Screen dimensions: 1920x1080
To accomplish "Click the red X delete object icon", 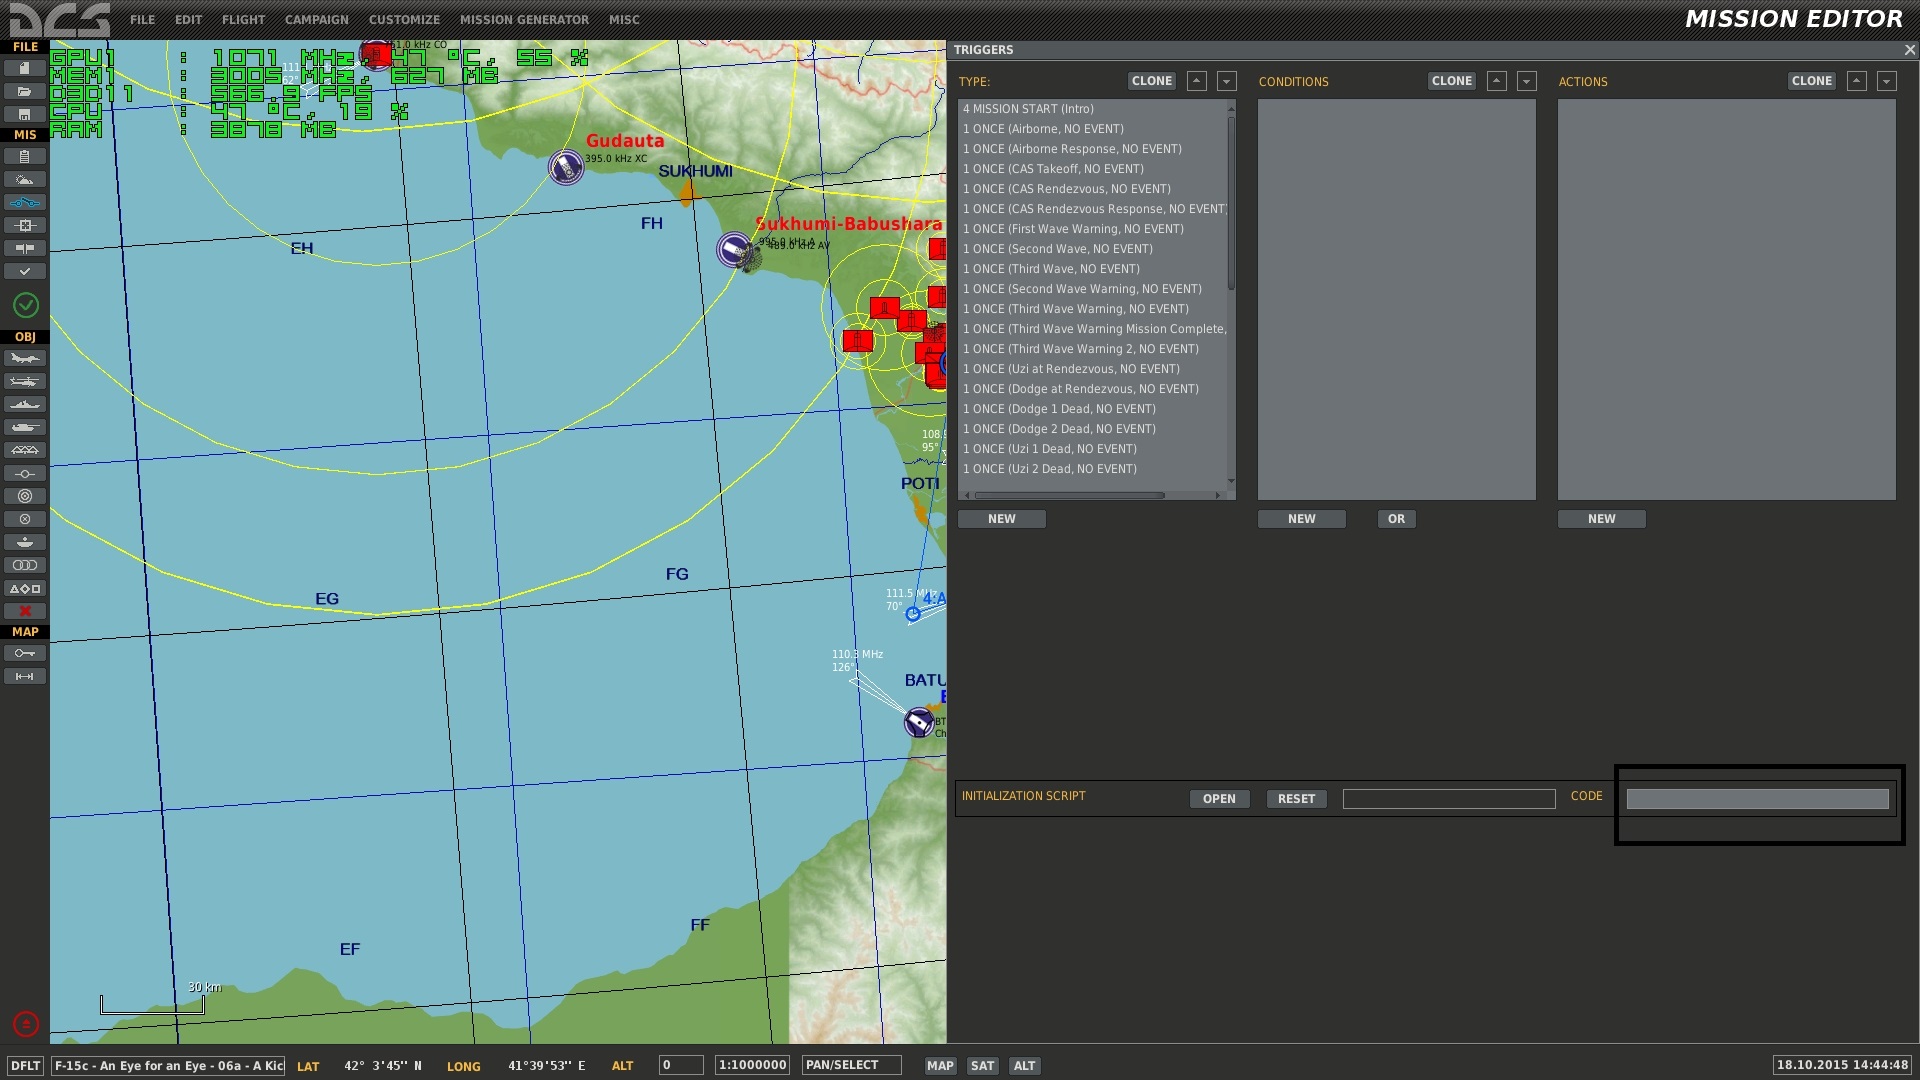I will pos(25,611).
